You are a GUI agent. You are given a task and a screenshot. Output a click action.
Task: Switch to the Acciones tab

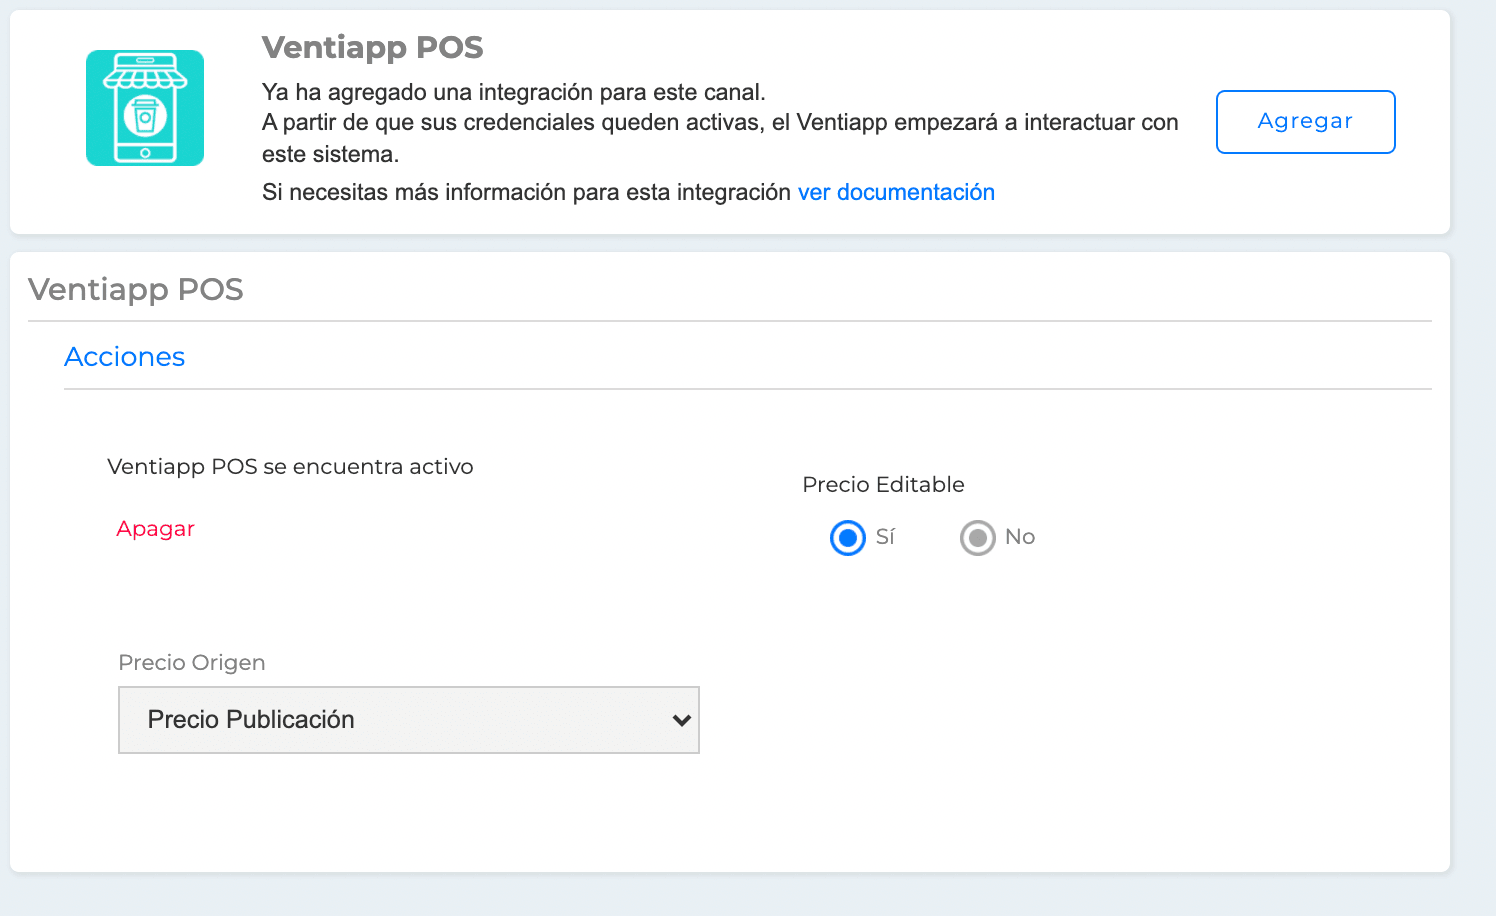coord(125,357)
